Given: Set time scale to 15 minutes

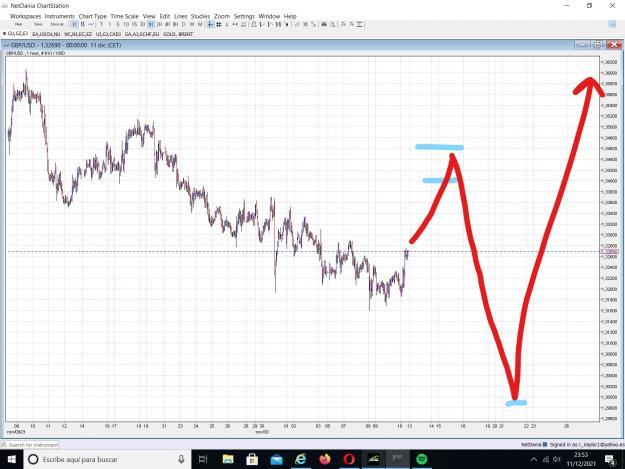Looking at the screenshot, I should pos(134,24).
